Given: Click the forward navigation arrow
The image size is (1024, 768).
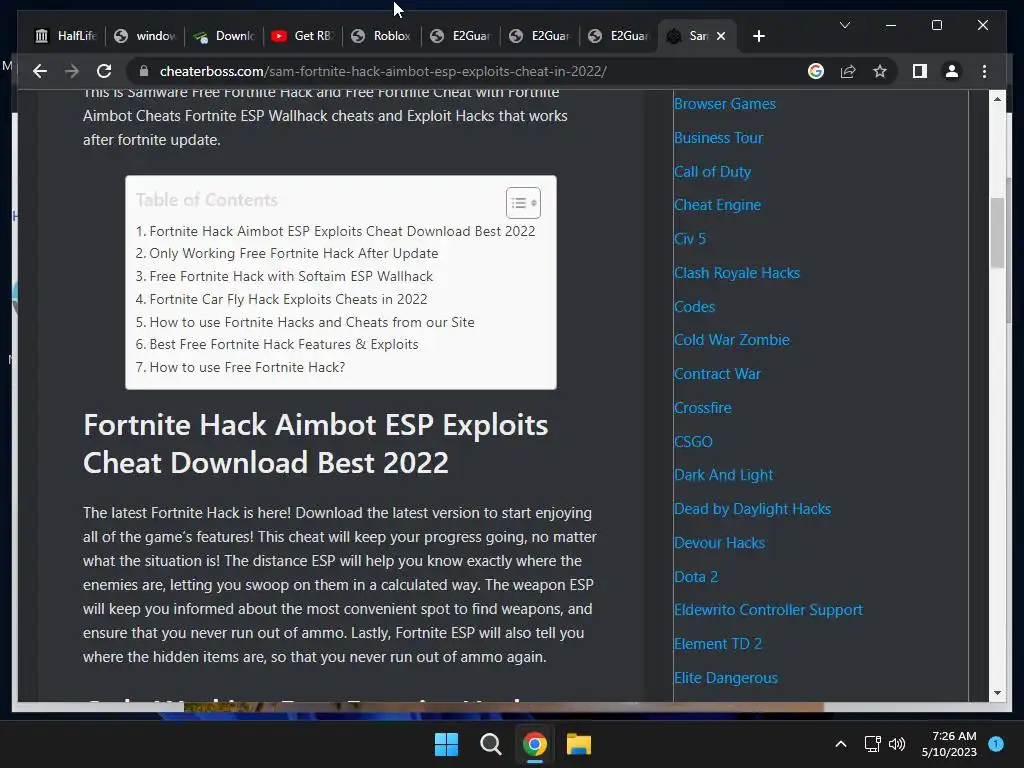Looking at the screenshot, I should coord(72,71).
